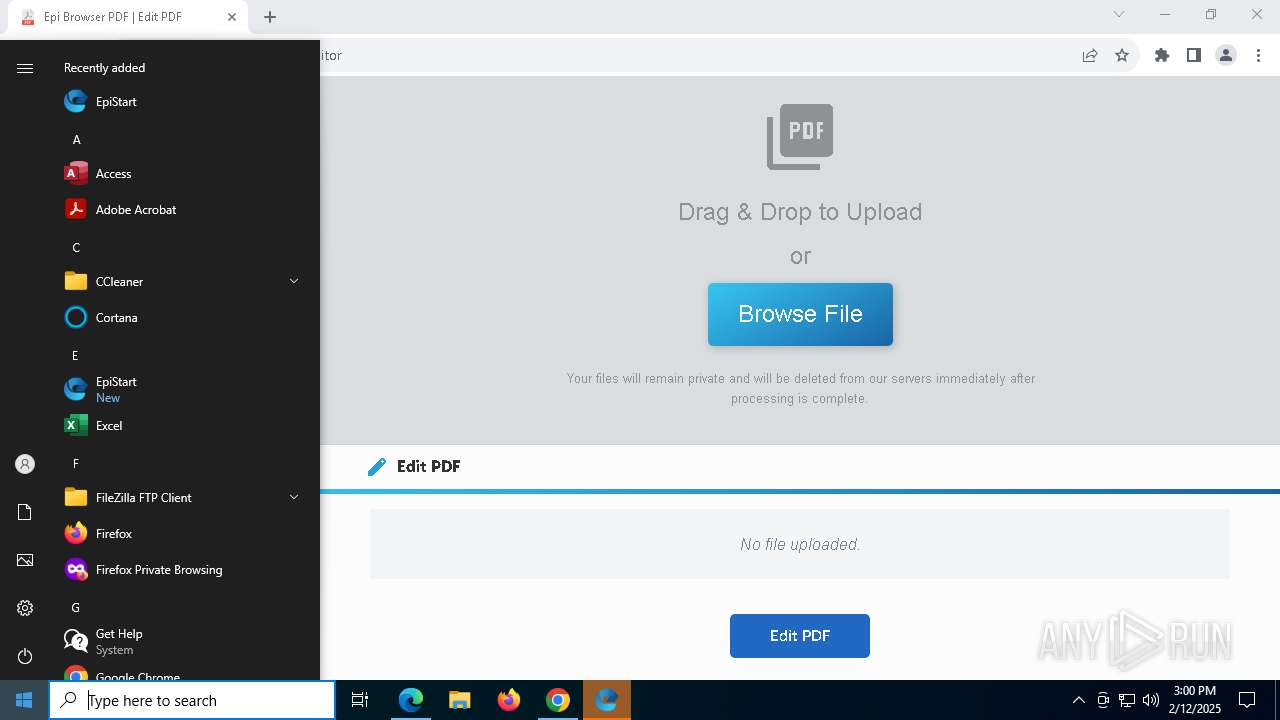Open the Power options icon
Screen dimensions: 1280x720
(25, 656)
